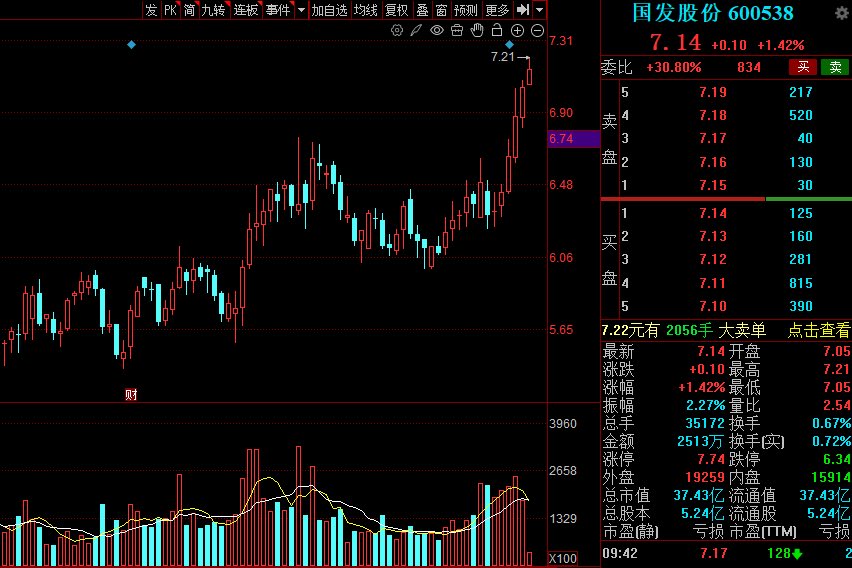The width and height of the screenshot is (852, 568).
Task: Toggle the chart lock icon
Action: click(x=497, y=30)
